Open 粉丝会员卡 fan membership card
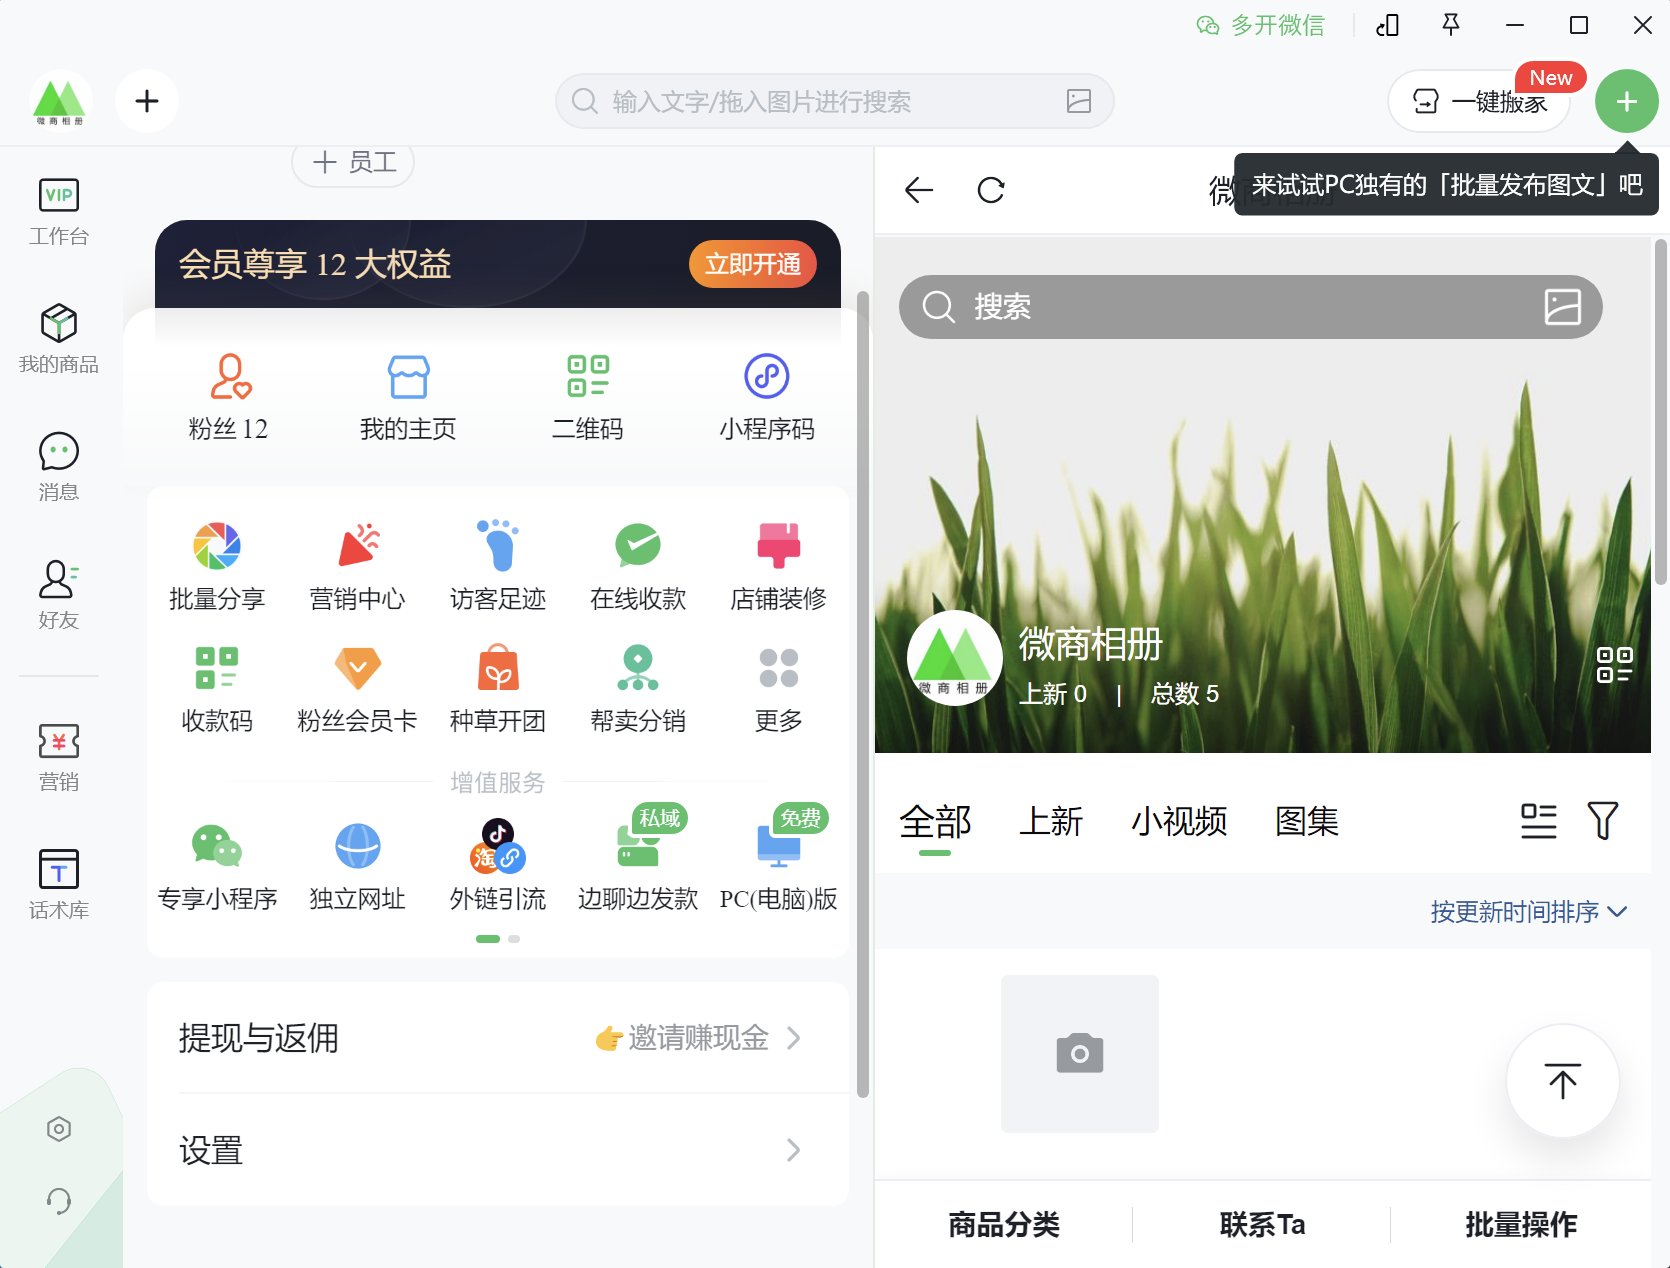 click(x=357, y=690)
